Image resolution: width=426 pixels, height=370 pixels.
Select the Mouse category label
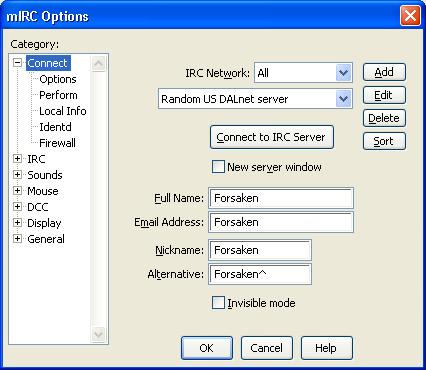coord(43,191)
